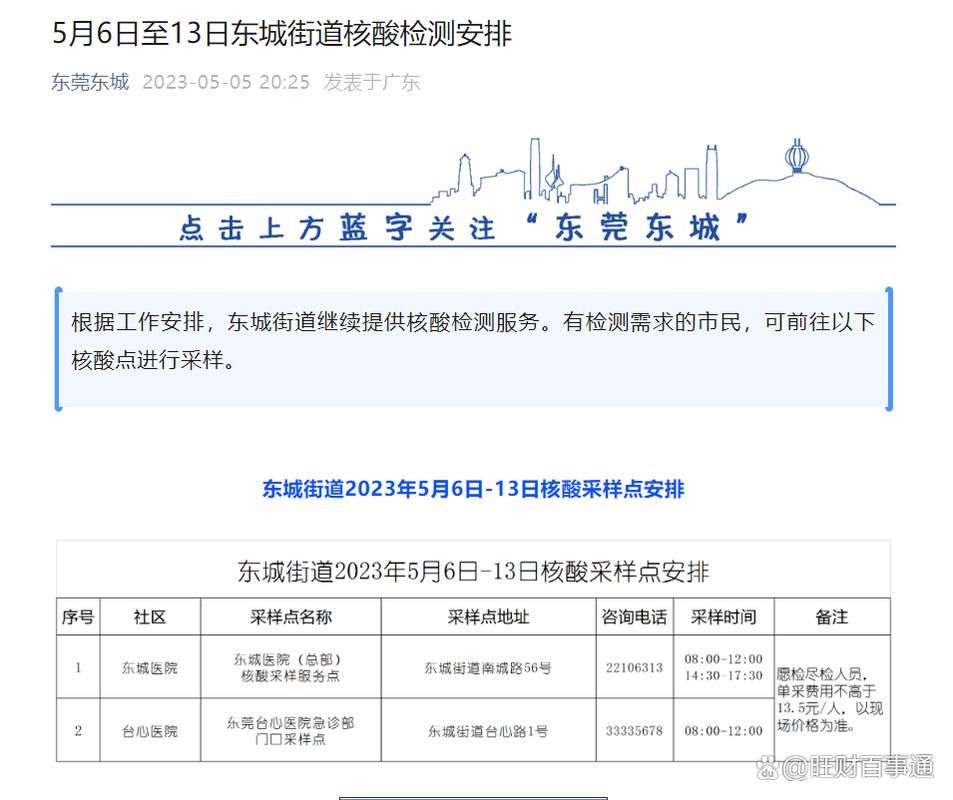
Task: Click the 东莞台心医院急诊部门口采样点 cell
Action: coord(291,730)
